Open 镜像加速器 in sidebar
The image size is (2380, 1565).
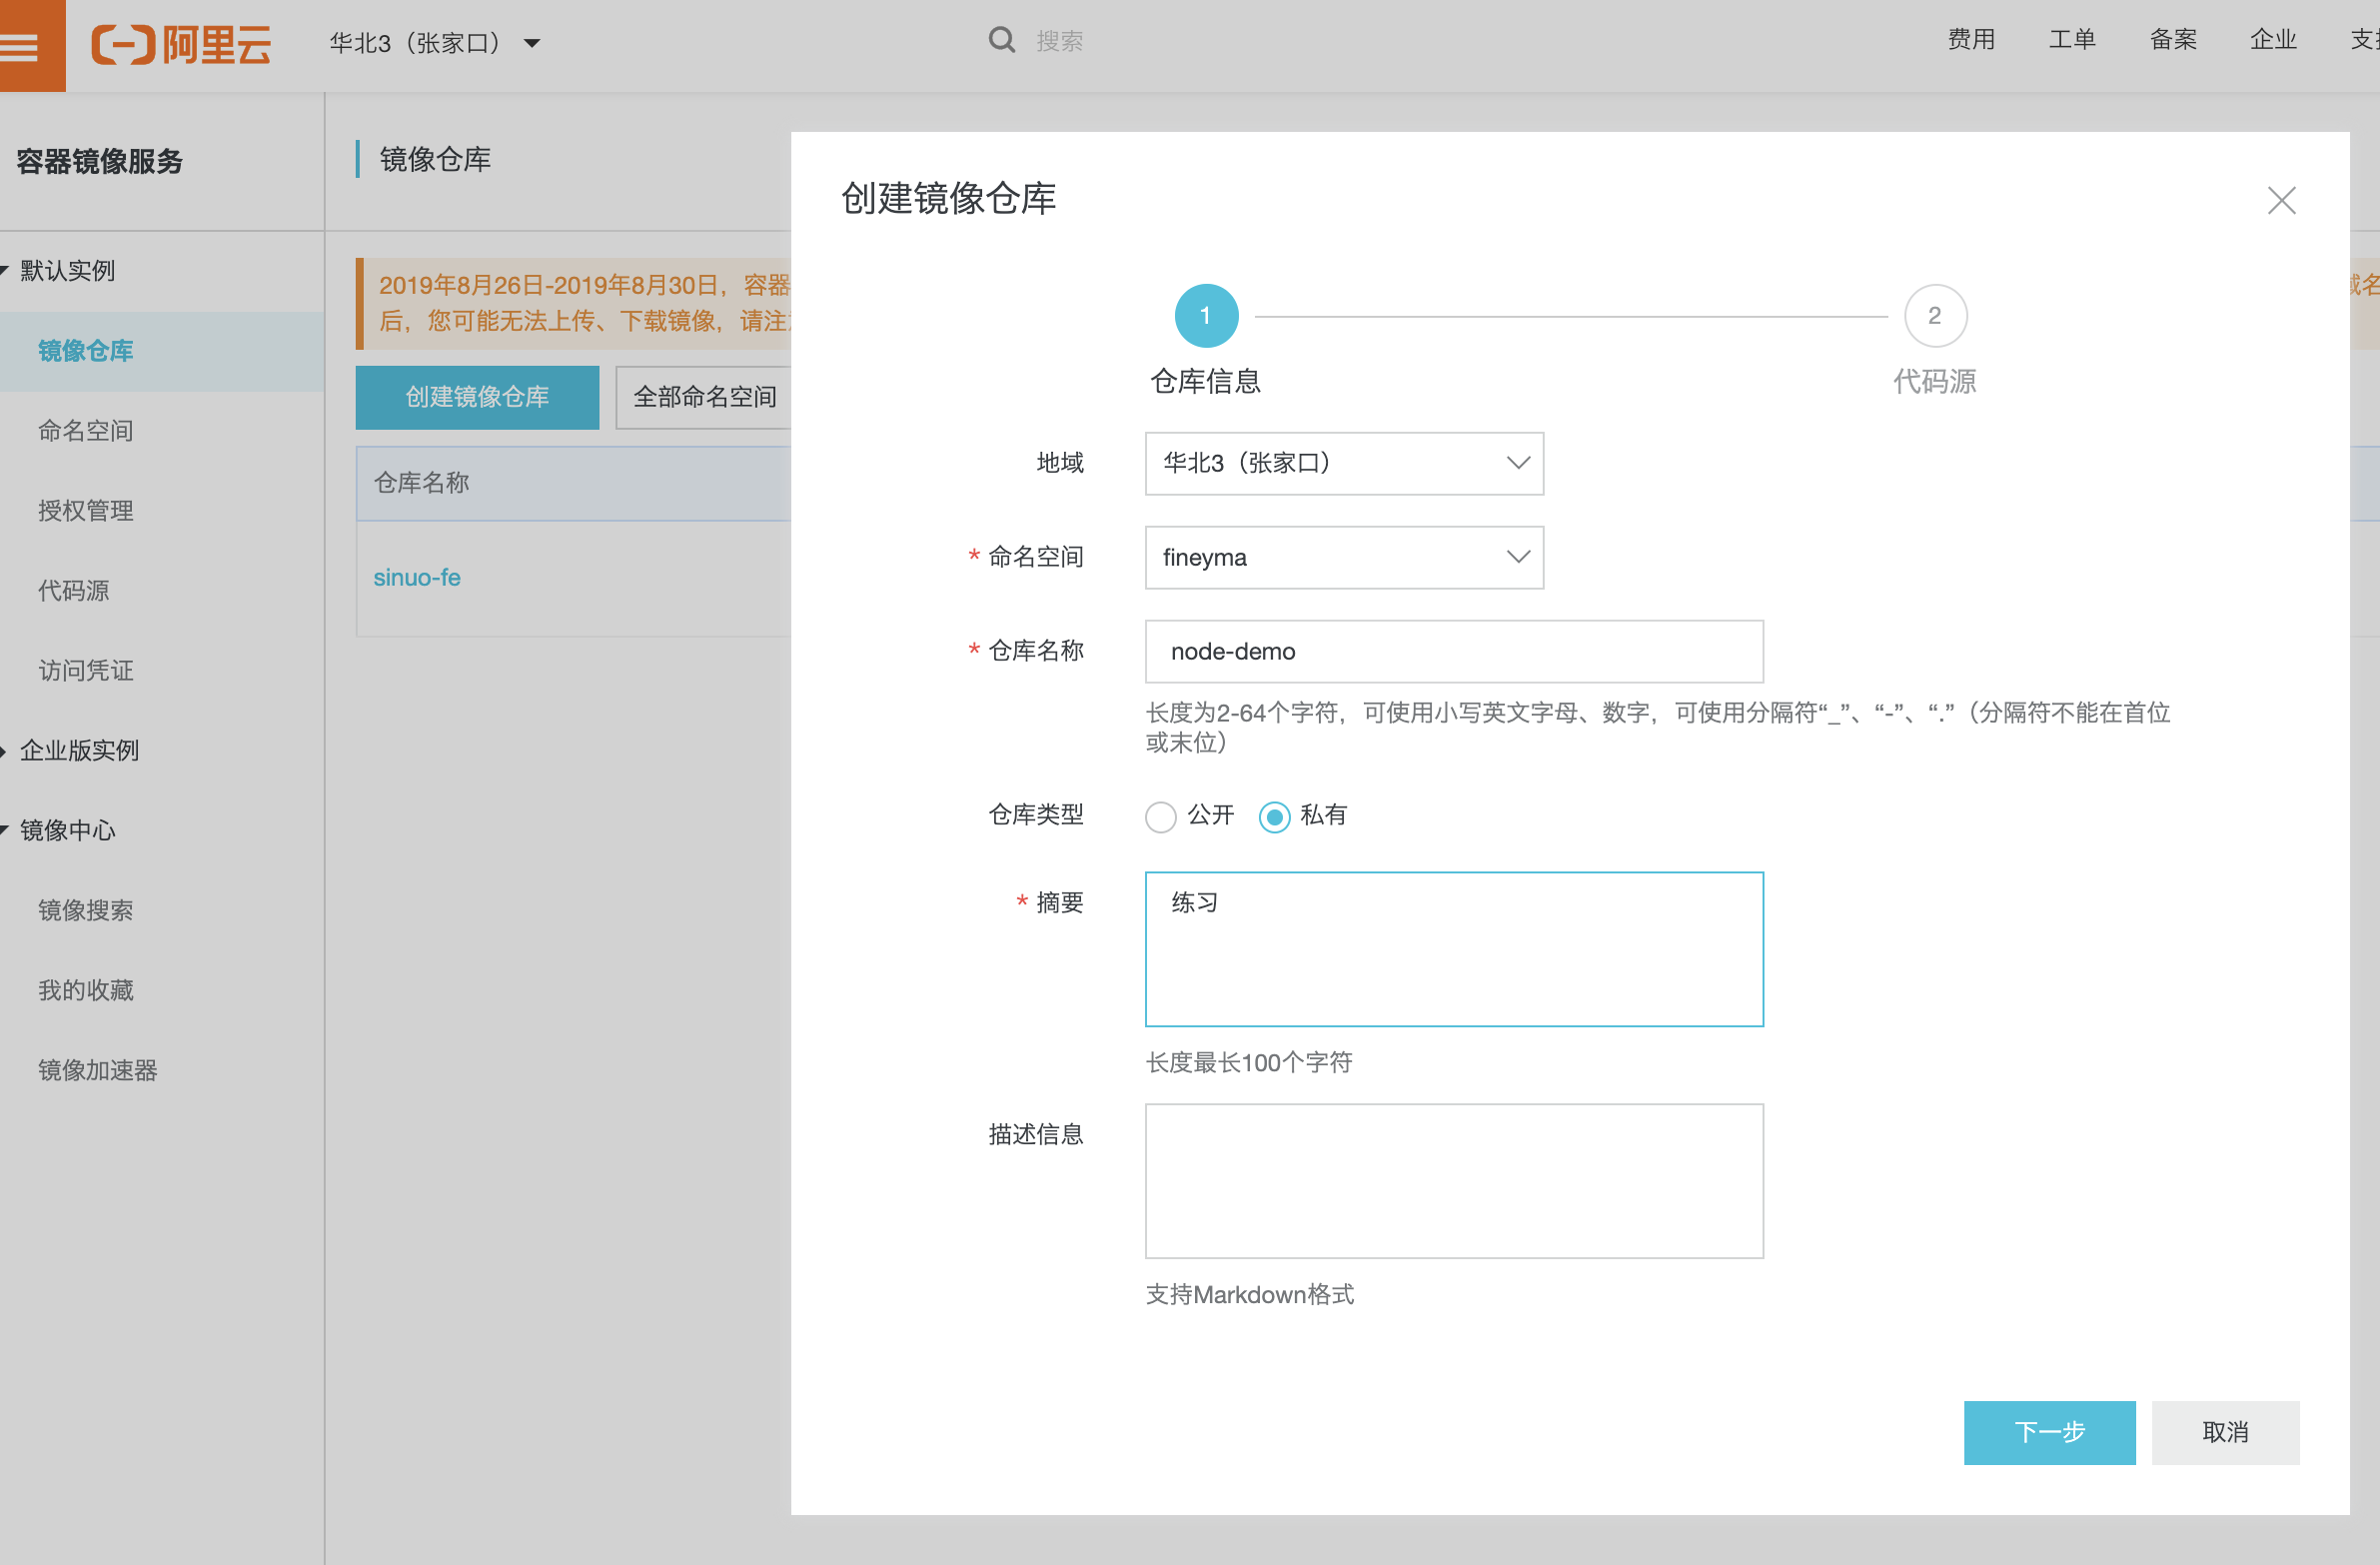[97, 1070]
